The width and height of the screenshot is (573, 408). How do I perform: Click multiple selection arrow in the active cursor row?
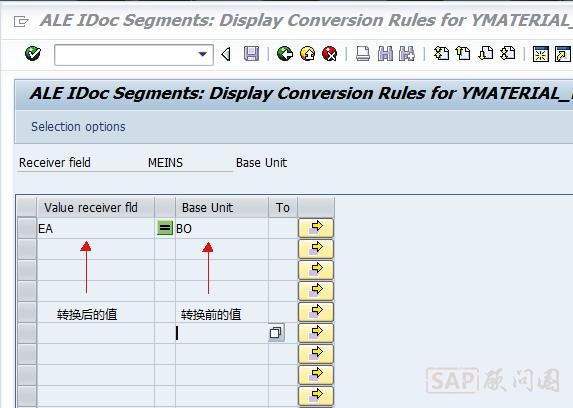click(x=316, y=333)
